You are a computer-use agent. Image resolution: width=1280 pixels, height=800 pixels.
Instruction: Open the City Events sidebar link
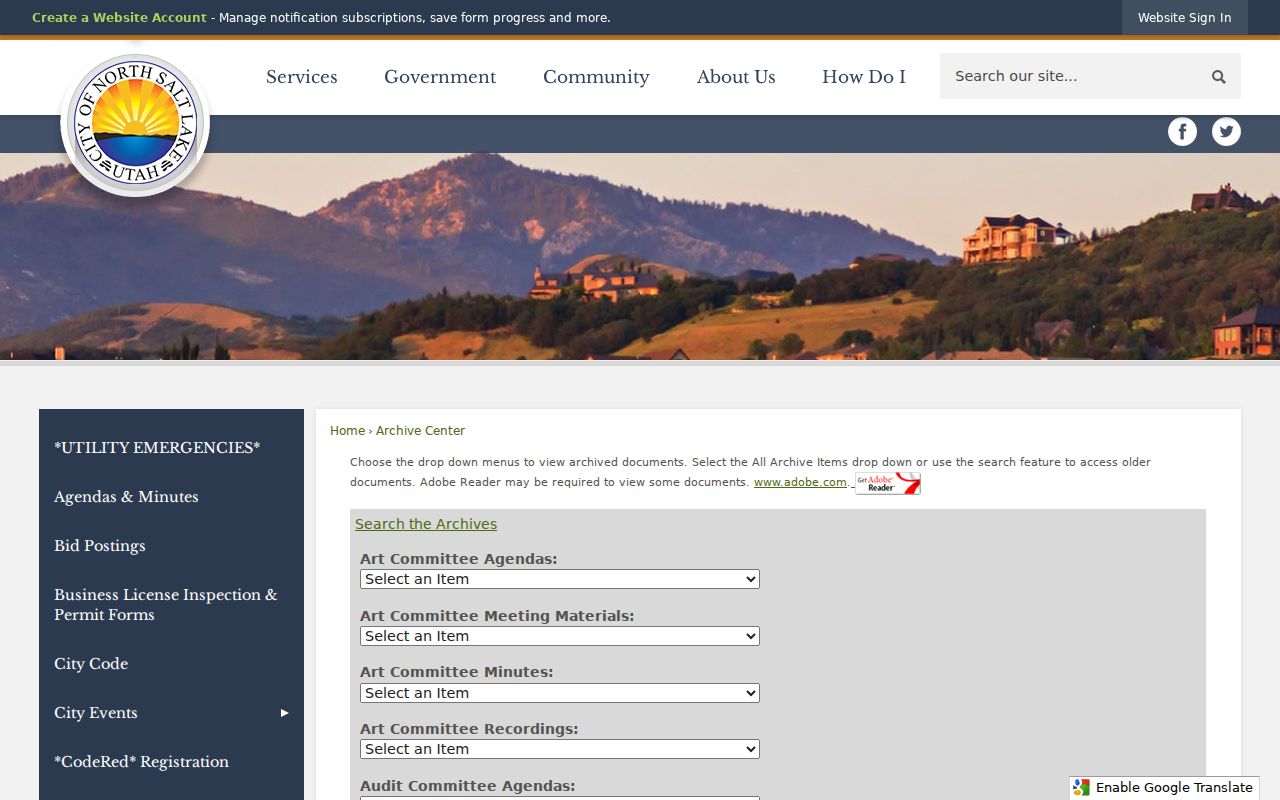click(96, 713)
